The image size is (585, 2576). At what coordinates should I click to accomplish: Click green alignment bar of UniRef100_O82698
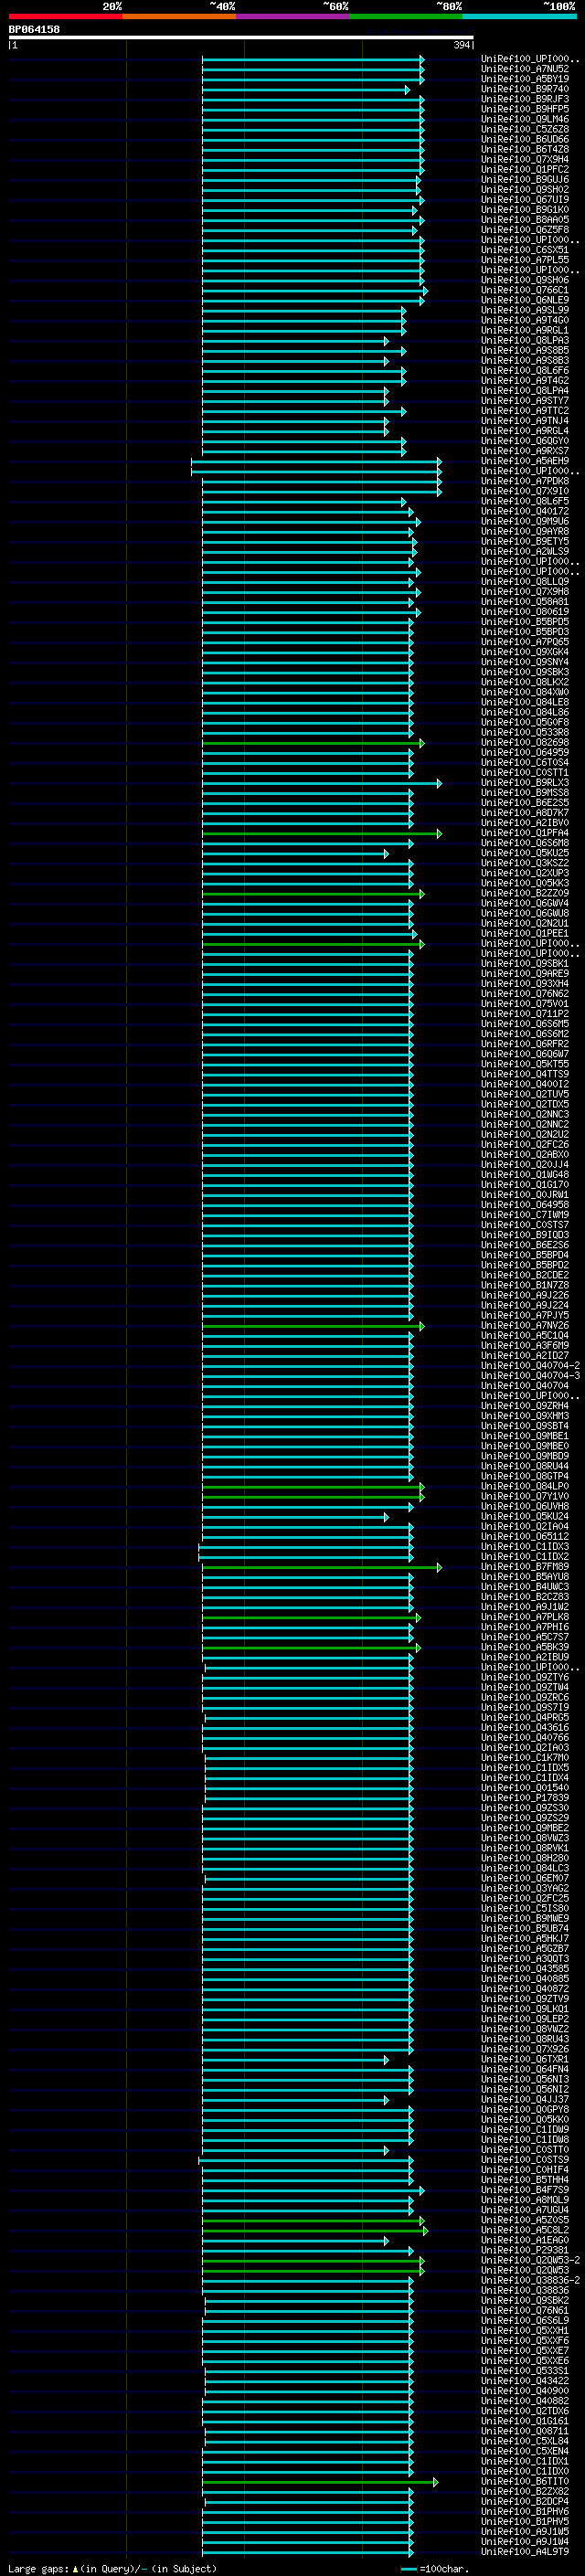[x=313, y=743]
